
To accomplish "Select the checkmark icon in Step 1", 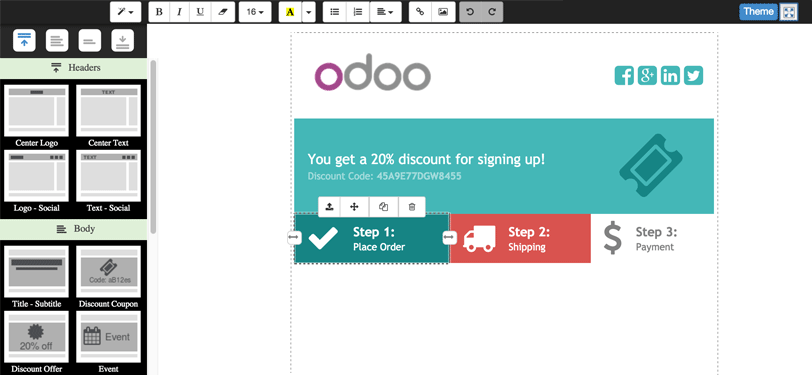I will [323, 238].
